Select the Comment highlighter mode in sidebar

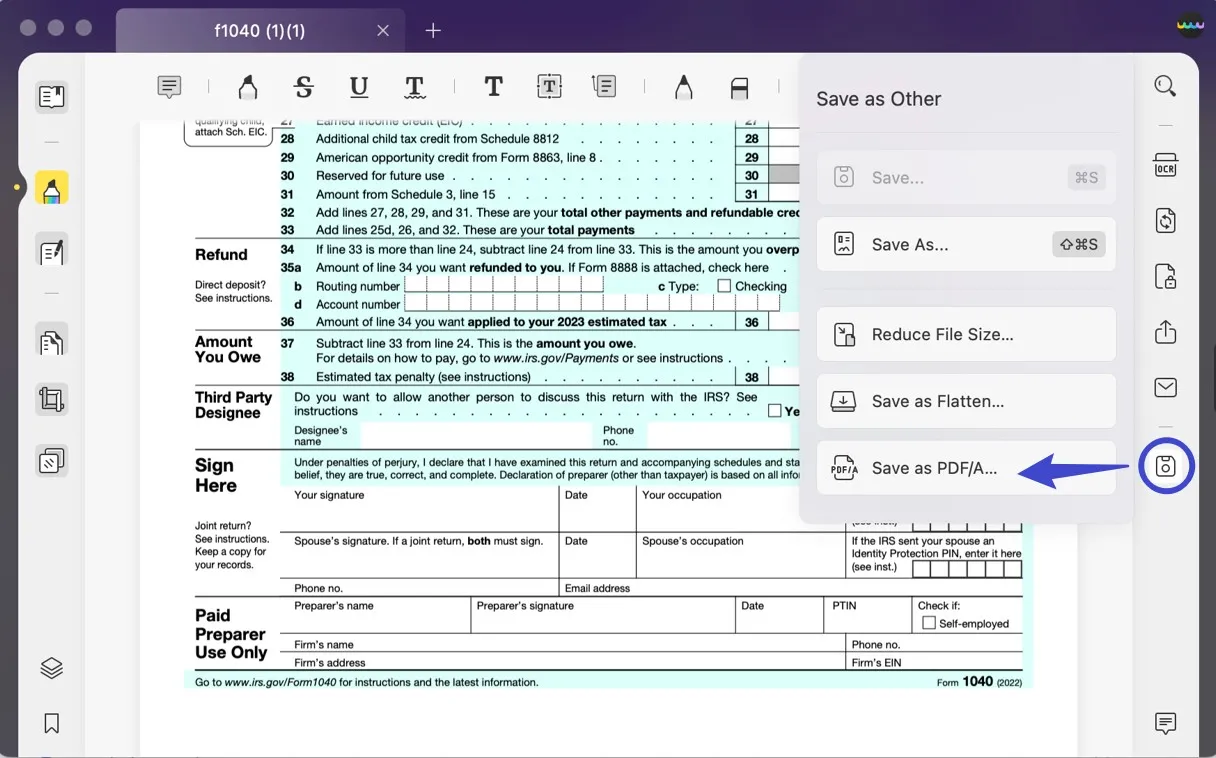52,188
